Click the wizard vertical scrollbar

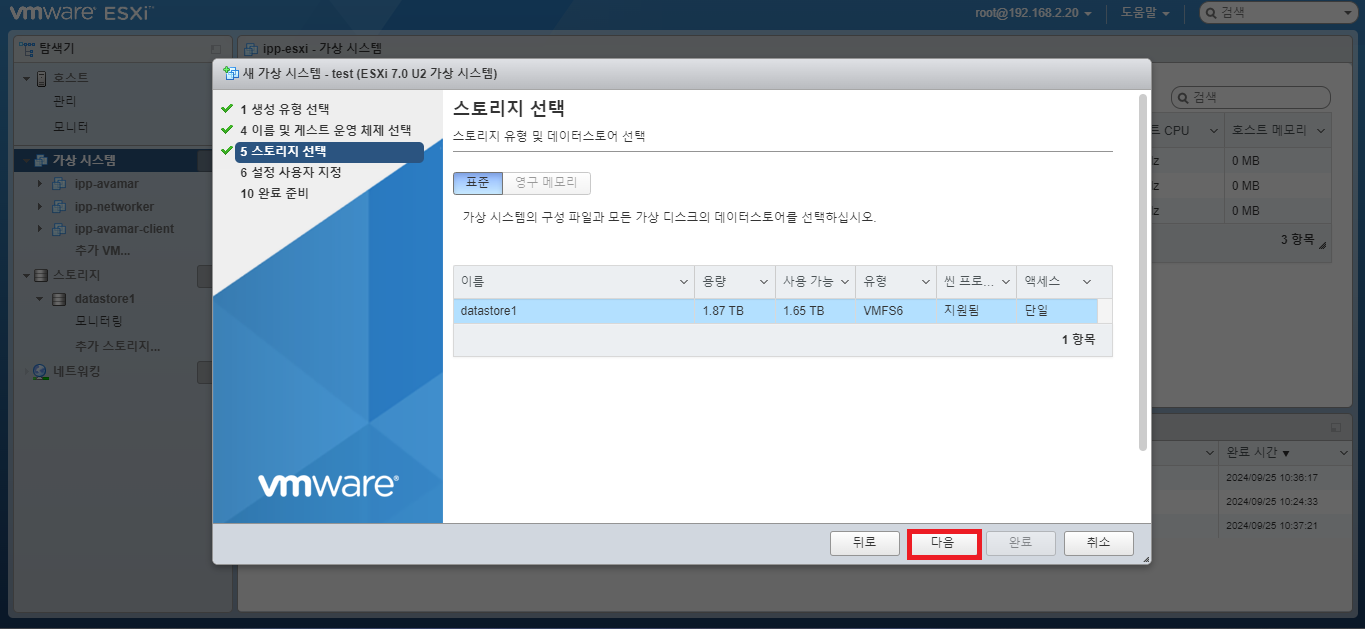click(1143, 272)
